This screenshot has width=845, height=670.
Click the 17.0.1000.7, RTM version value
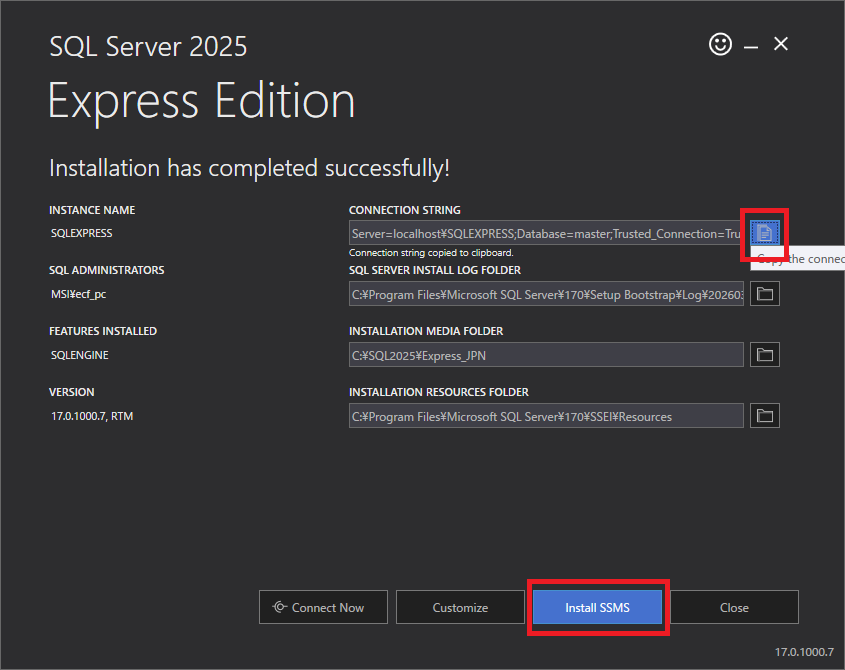[92, 416]
